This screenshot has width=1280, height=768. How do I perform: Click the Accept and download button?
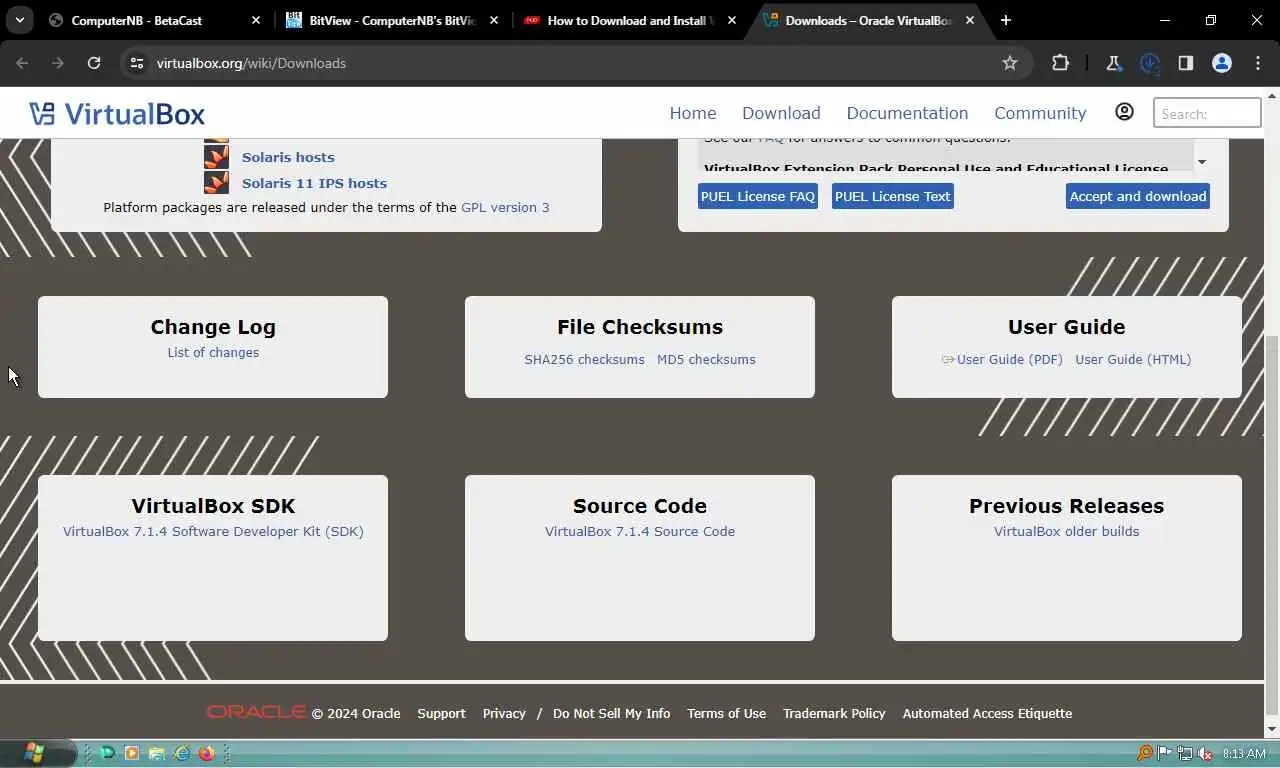coord(1138,196)
